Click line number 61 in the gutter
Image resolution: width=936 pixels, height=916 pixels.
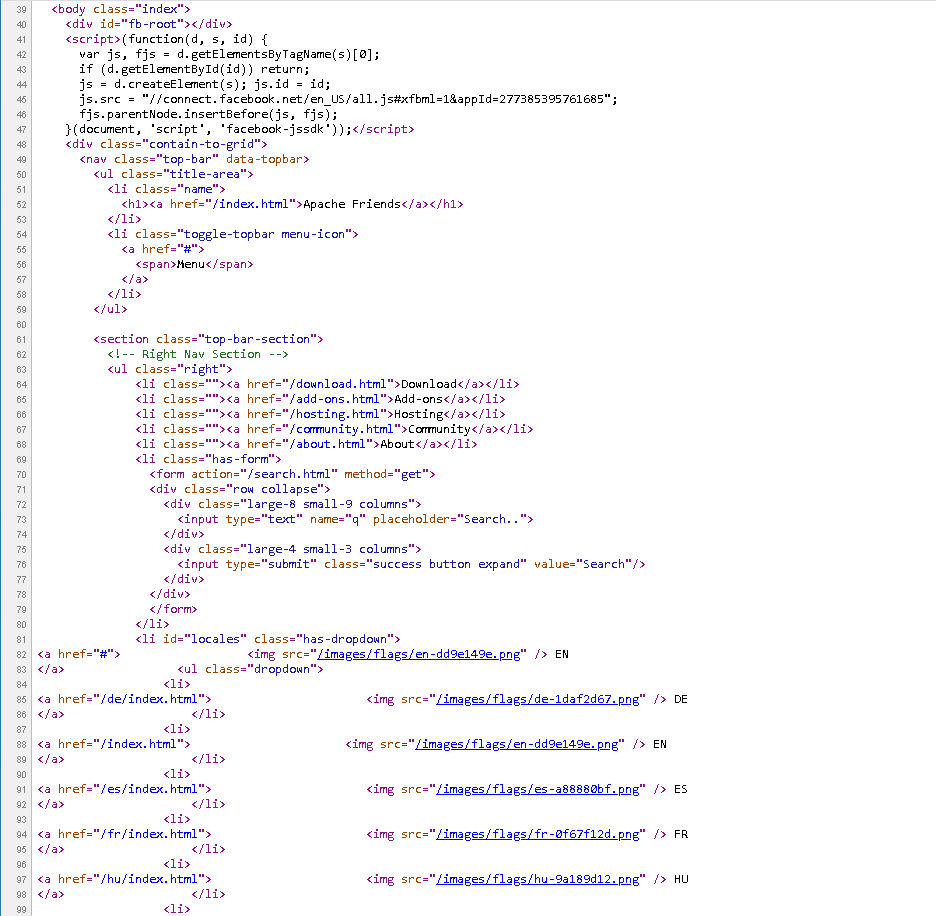(21, 340)
